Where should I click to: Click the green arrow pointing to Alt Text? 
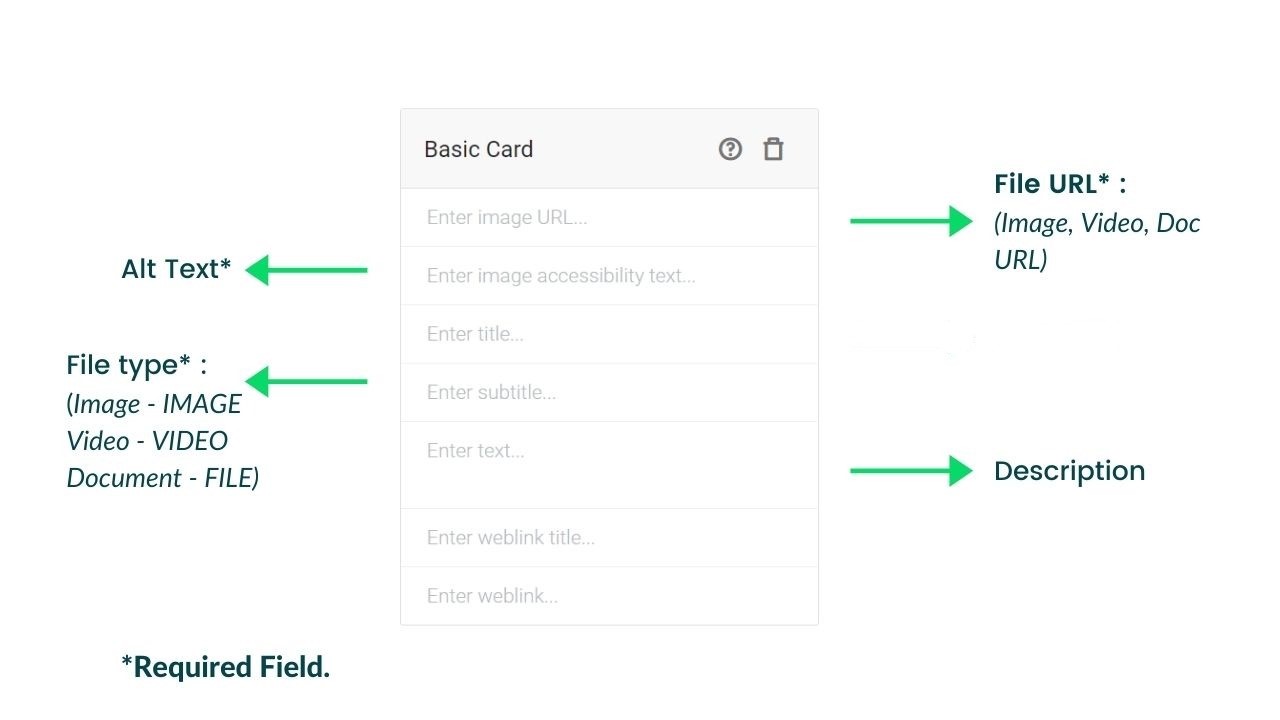click(x=306, y=270)
